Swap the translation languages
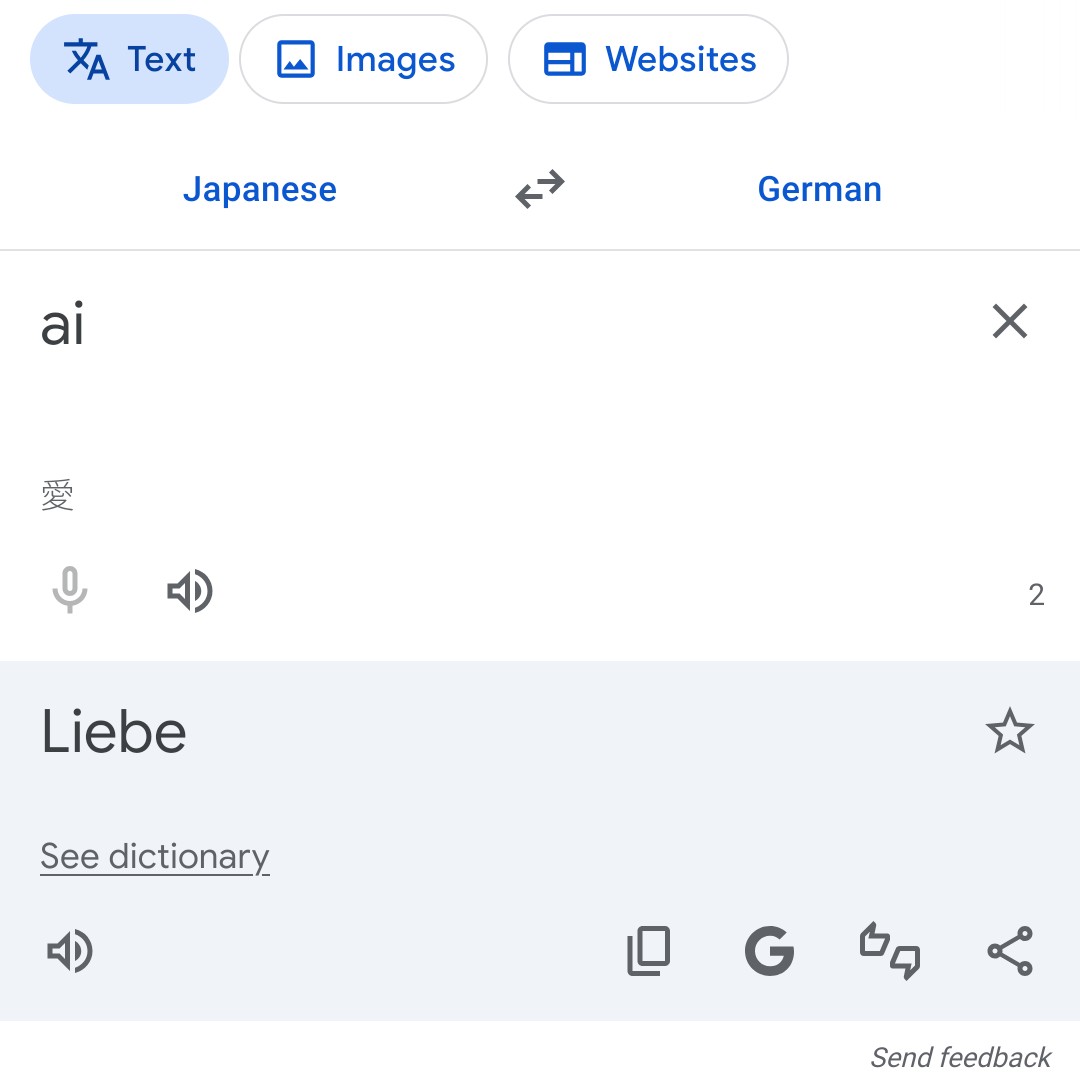The height and width of the screenshot is (1080, 1080). 540,190
